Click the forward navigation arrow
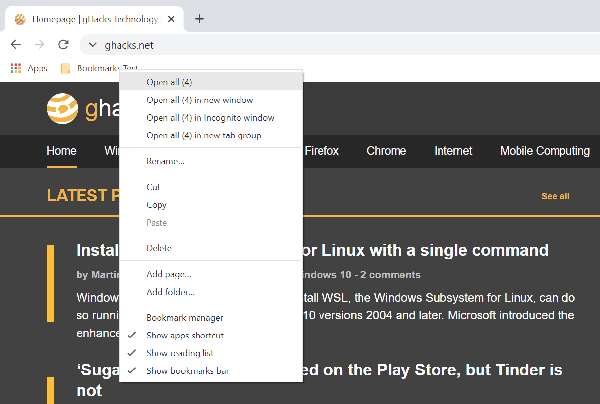 tap(39, 45)
